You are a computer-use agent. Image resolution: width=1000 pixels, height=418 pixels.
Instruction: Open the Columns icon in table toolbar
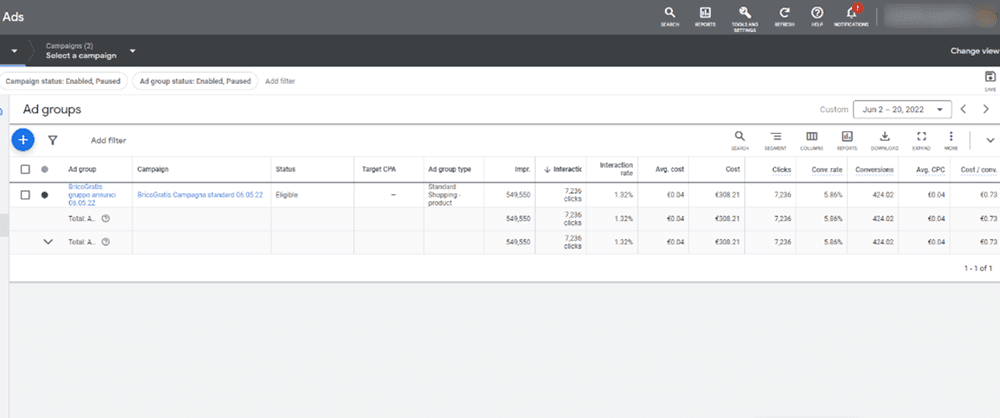tap(812, 140)
